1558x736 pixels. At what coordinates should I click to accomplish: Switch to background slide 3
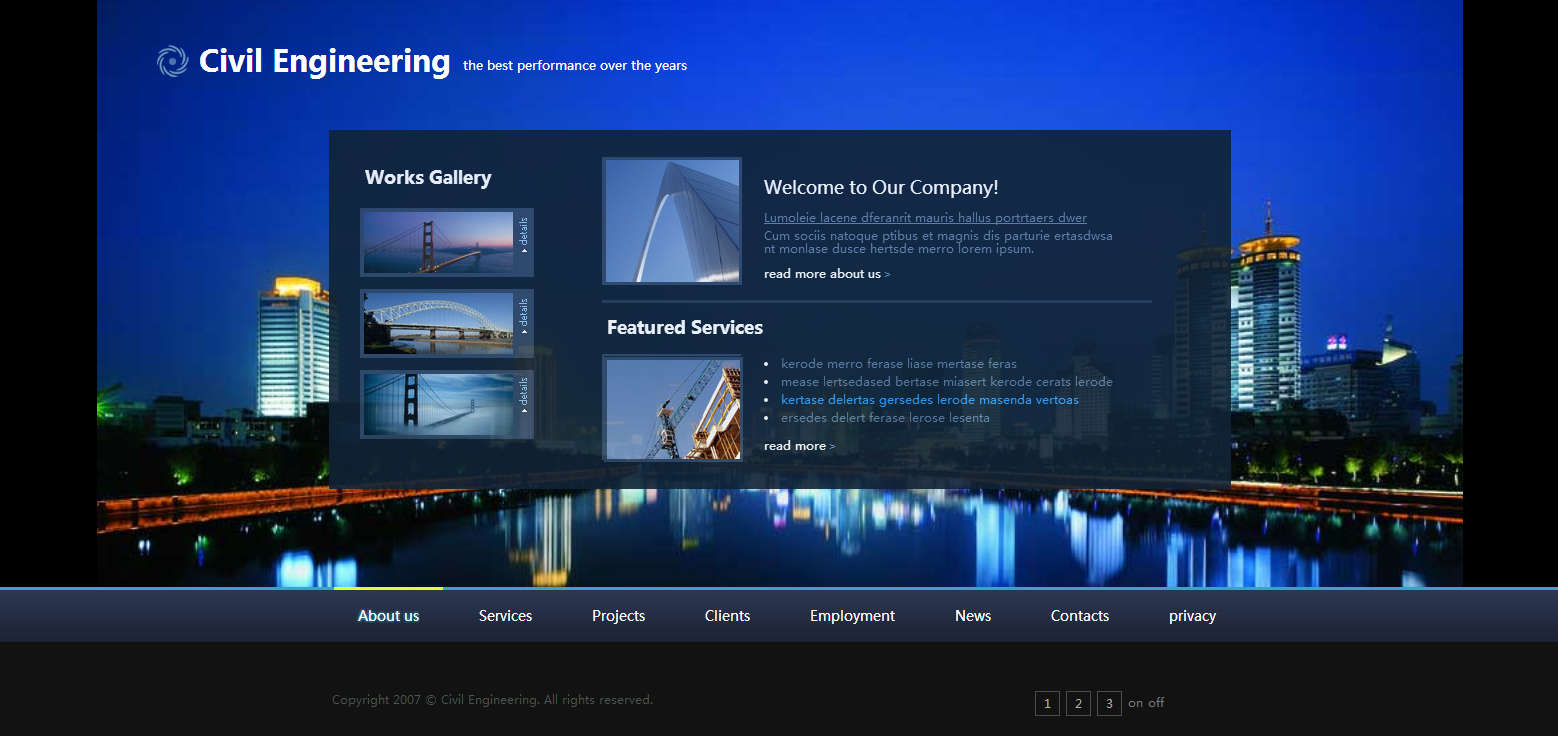pos(1109,704)
